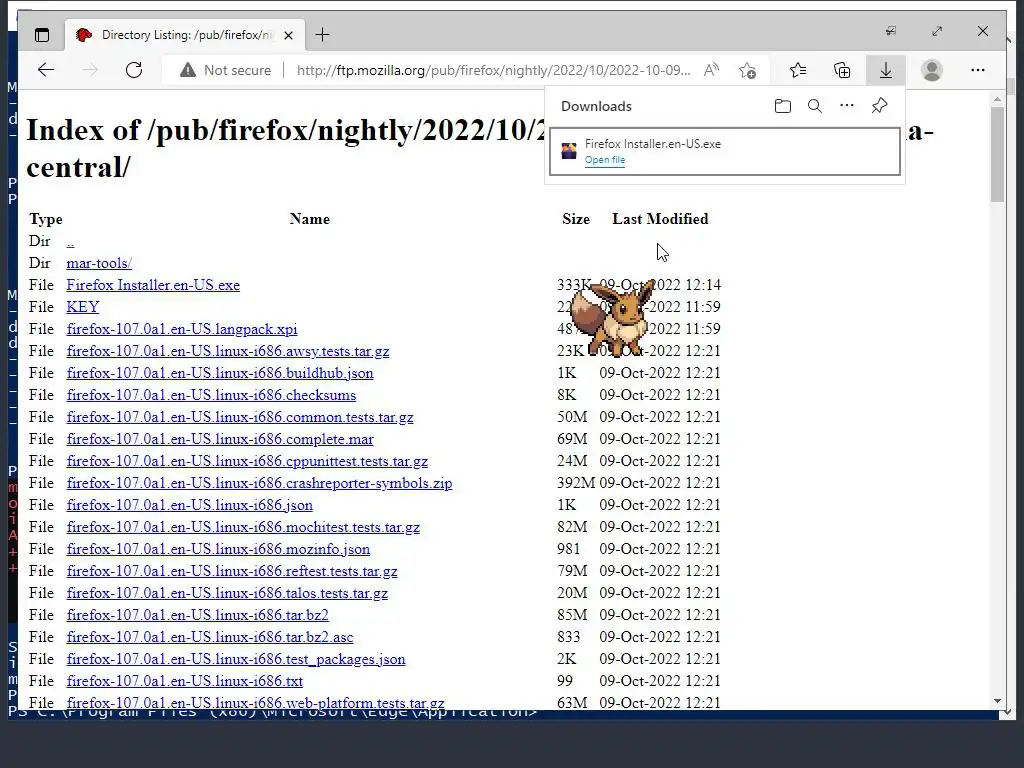
Task: Open the linux-i686.json link
Action: coord(189,505)
